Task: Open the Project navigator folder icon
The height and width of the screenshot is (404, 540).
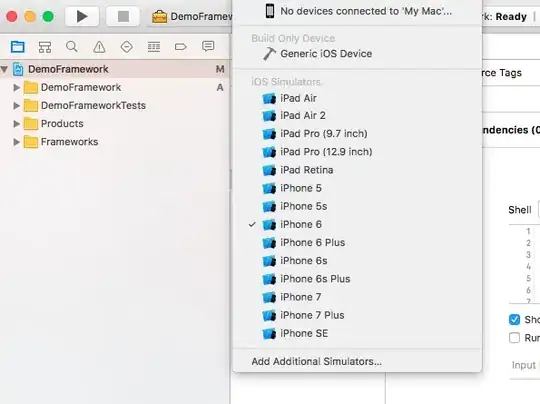Action: [x=18, y=46]
